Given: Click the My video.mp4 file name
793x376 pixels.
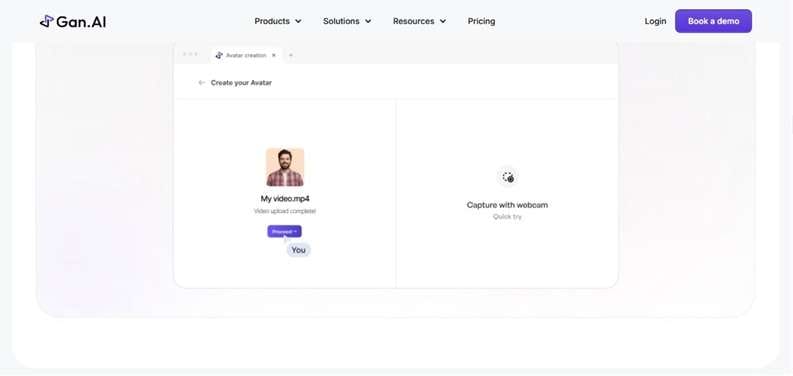Looking at the screenshot, I should tap(285, 199).
